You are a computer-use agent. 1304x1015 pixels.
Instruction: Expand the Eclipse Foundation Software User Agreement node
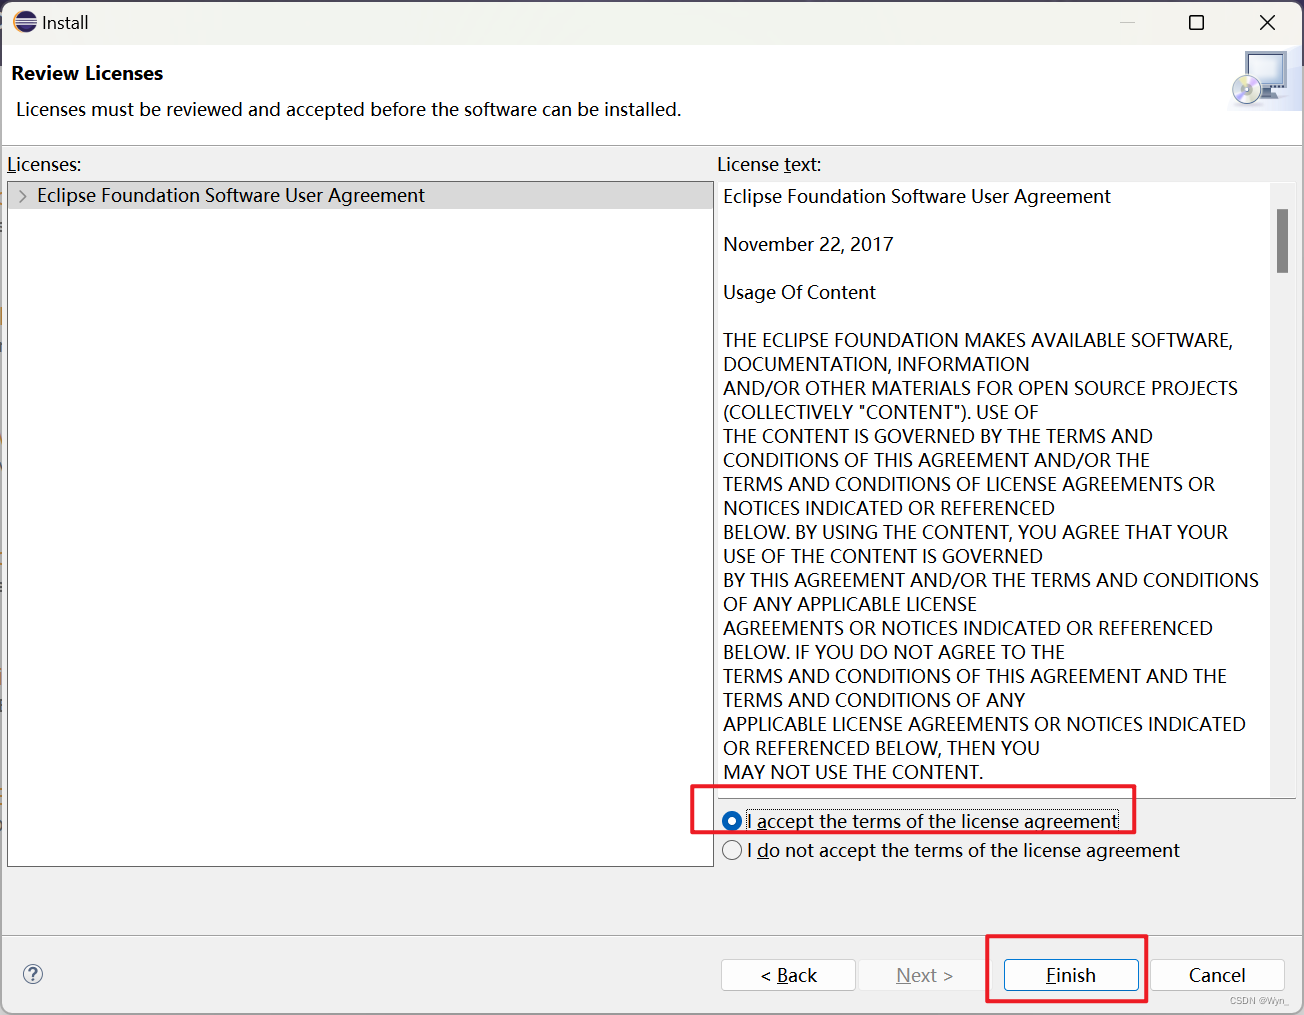tap(22, 196)
